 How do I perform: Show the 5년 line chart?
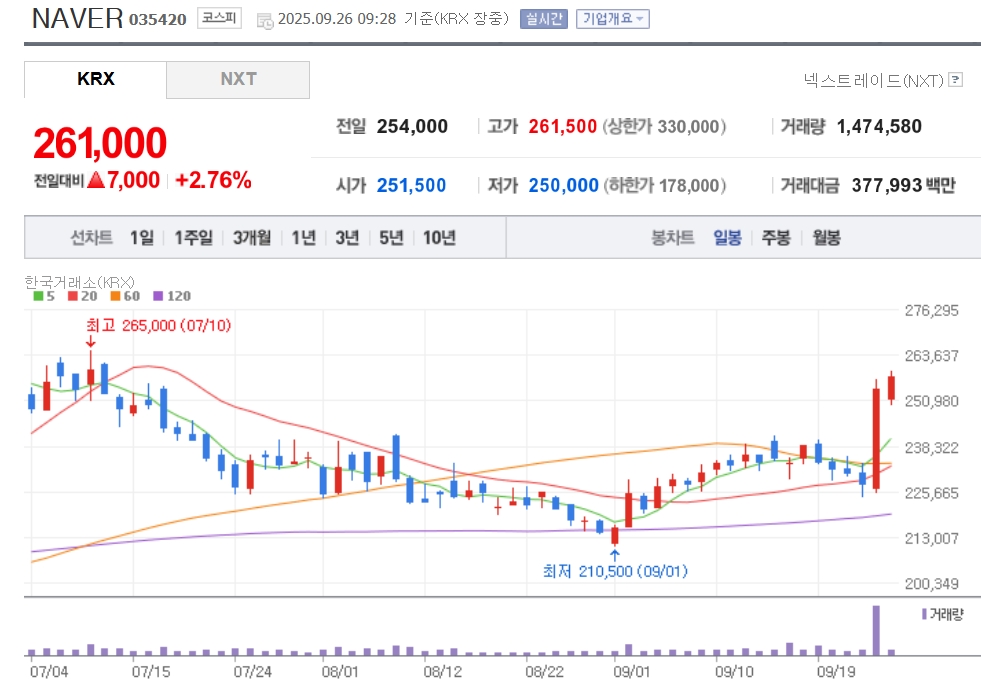391,238
